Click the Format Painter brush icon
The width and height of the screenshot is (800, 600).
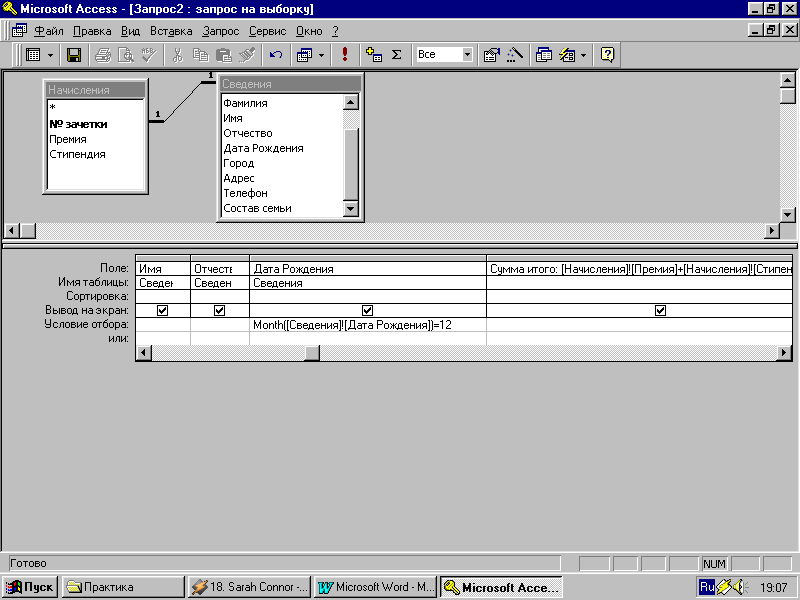click(247, 55)
